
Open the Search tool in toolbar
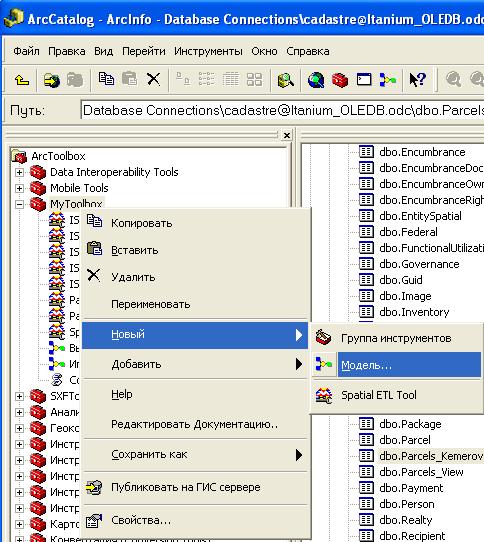286,80
